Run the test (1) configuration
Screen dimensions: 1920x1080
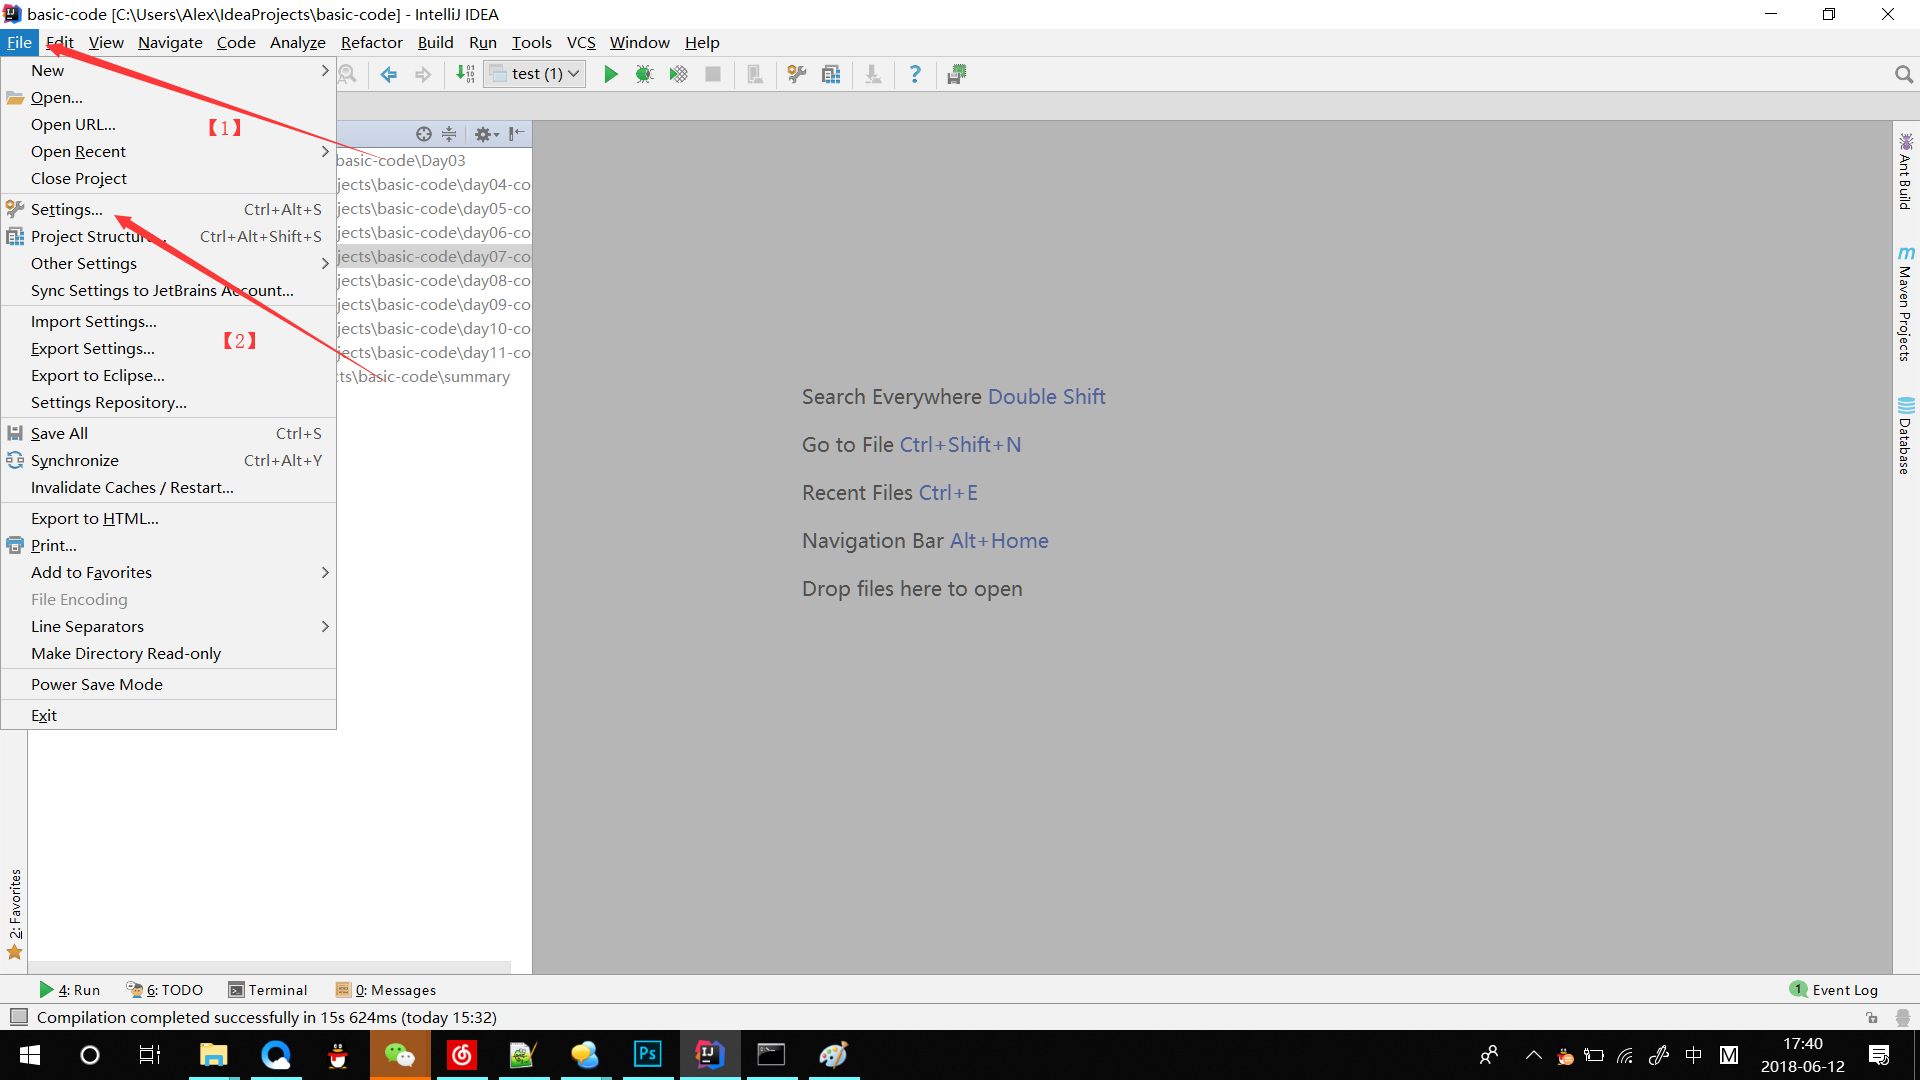click(x=610, y=74)
